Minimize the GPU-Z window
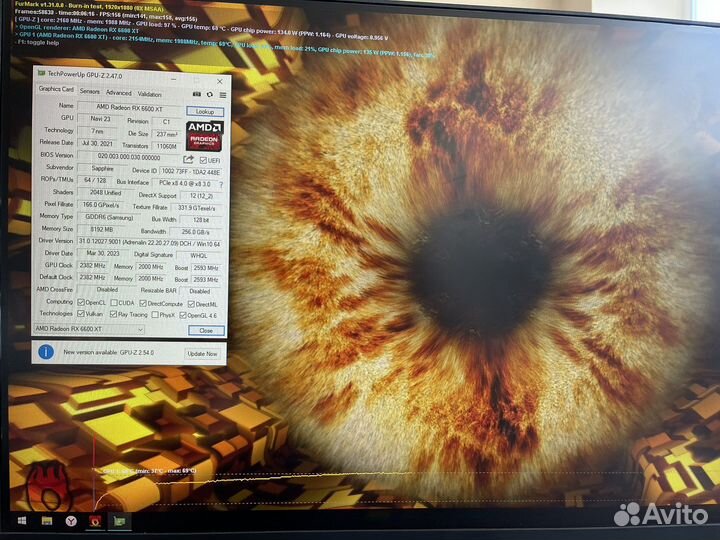Image resolution: width=720 pixels, height=540 pixels. point(174,79)
